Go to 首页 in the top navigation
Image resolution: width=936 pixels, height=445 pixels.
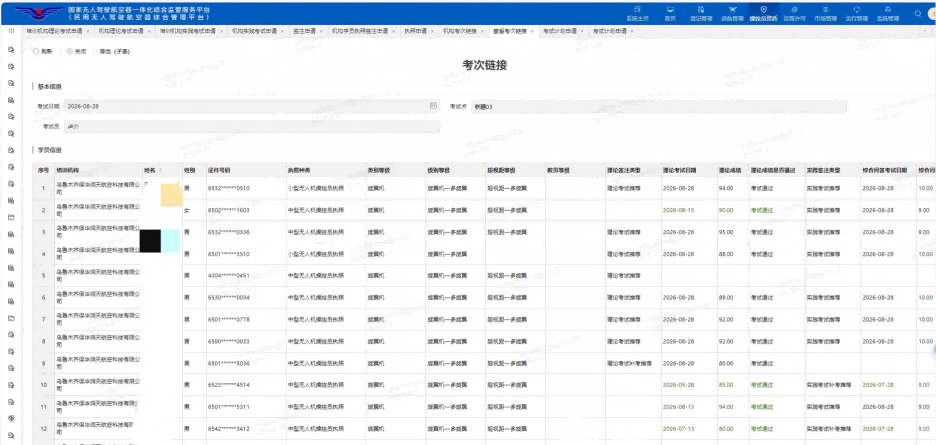click(670, 13)
